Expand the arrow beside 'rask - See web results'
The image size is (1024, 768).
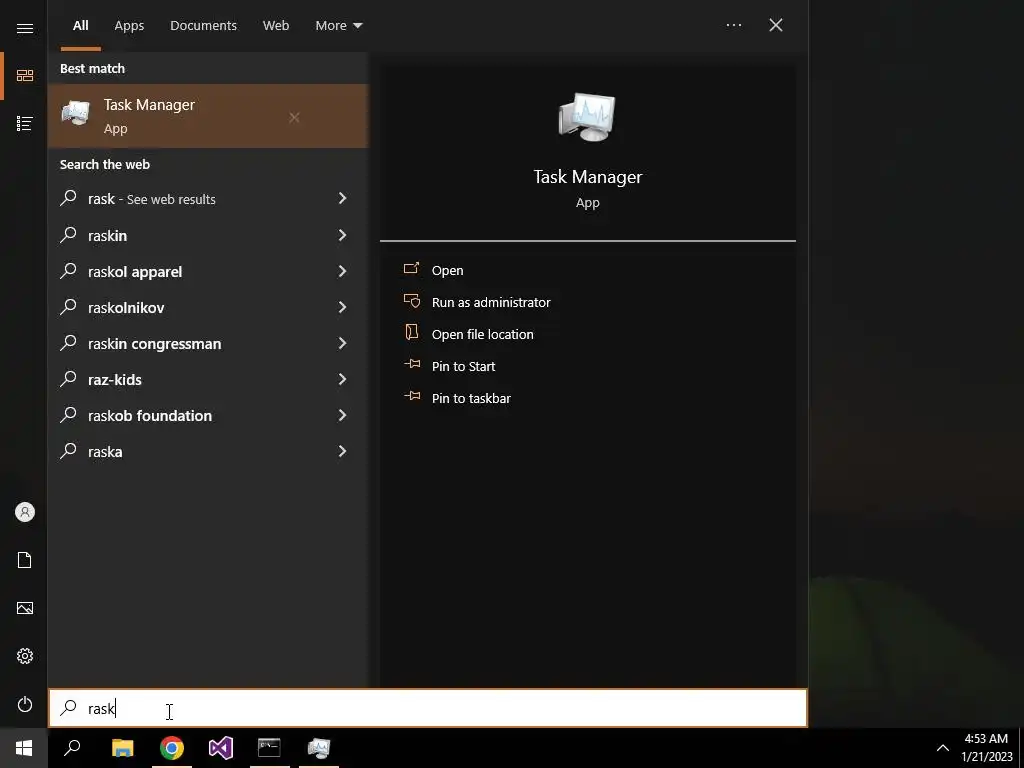click(x=342, y=198)
